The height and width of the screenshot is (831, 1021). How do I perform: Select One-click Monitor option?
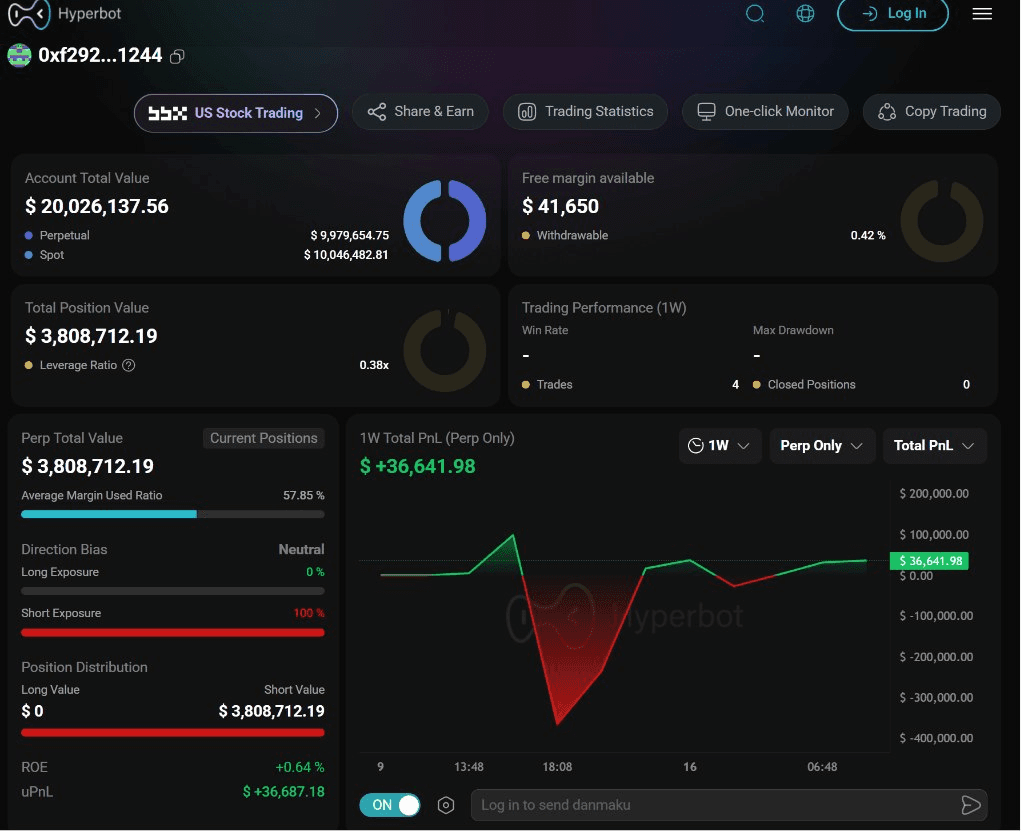[x=765, y=112]
